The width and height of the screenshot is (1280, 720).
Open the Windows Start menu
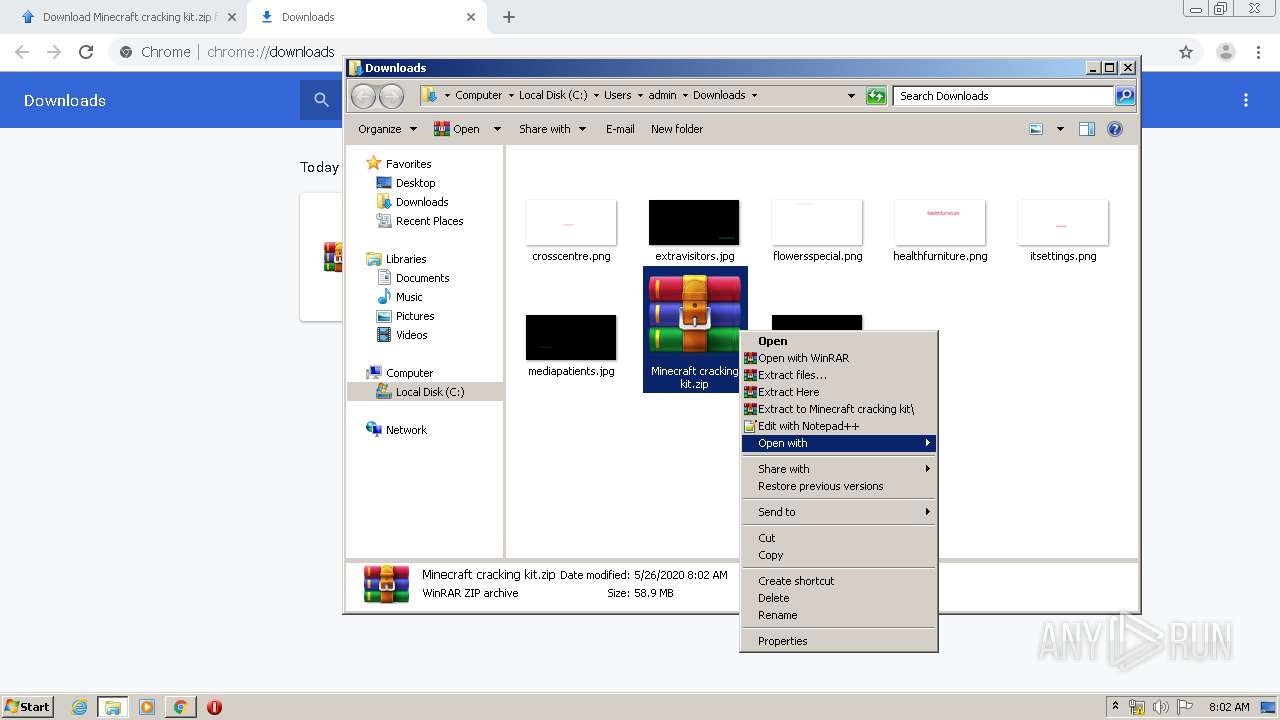point(28,706)
